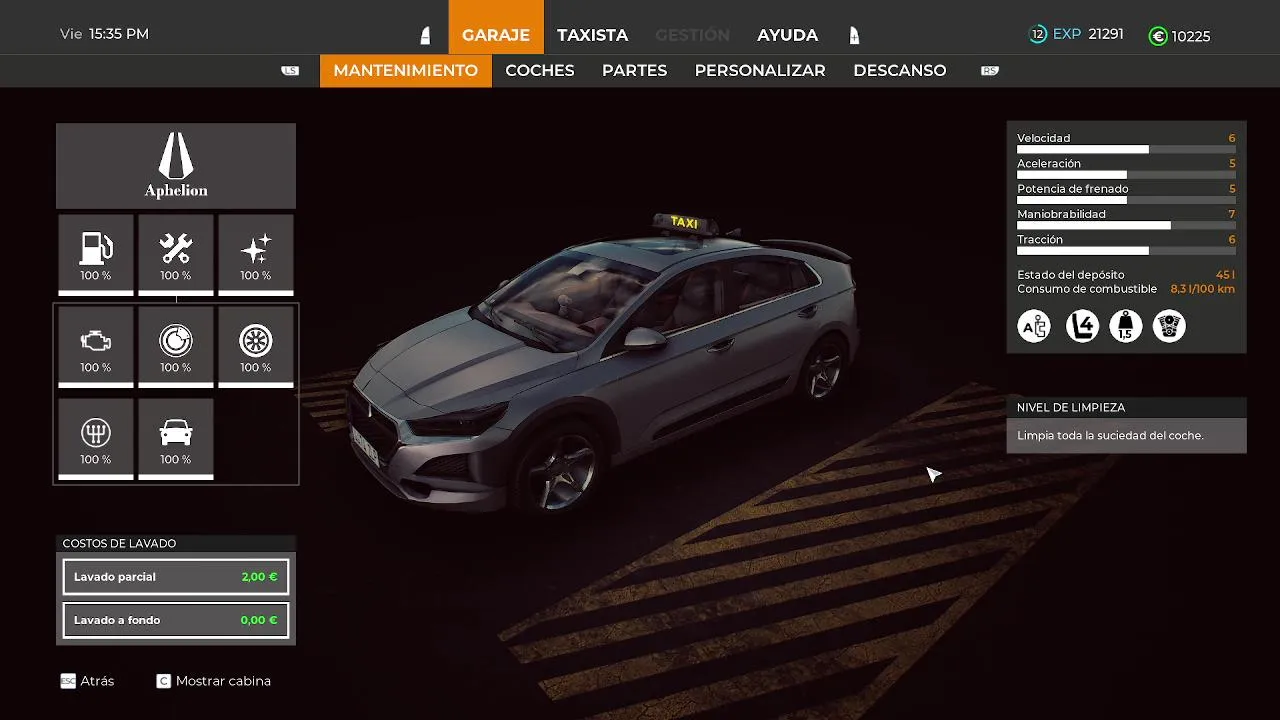Click the euro money icon

1158,36
